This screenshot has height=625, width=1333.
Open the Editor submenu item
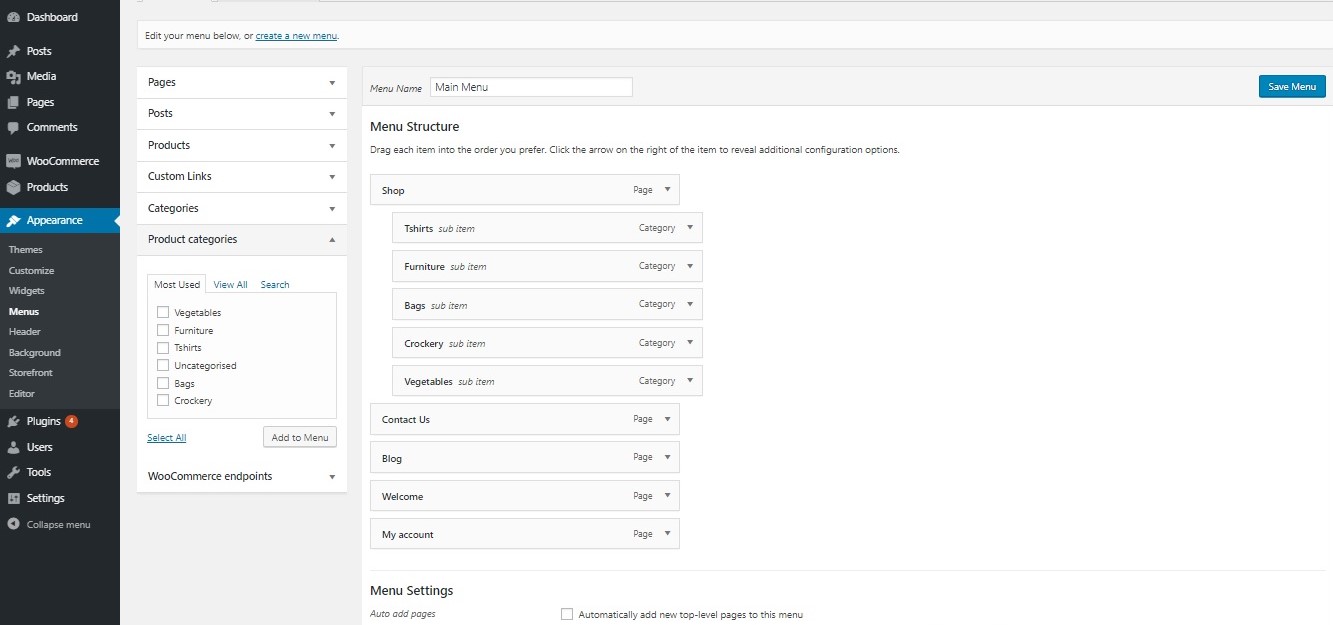click(x=22, y=393)
